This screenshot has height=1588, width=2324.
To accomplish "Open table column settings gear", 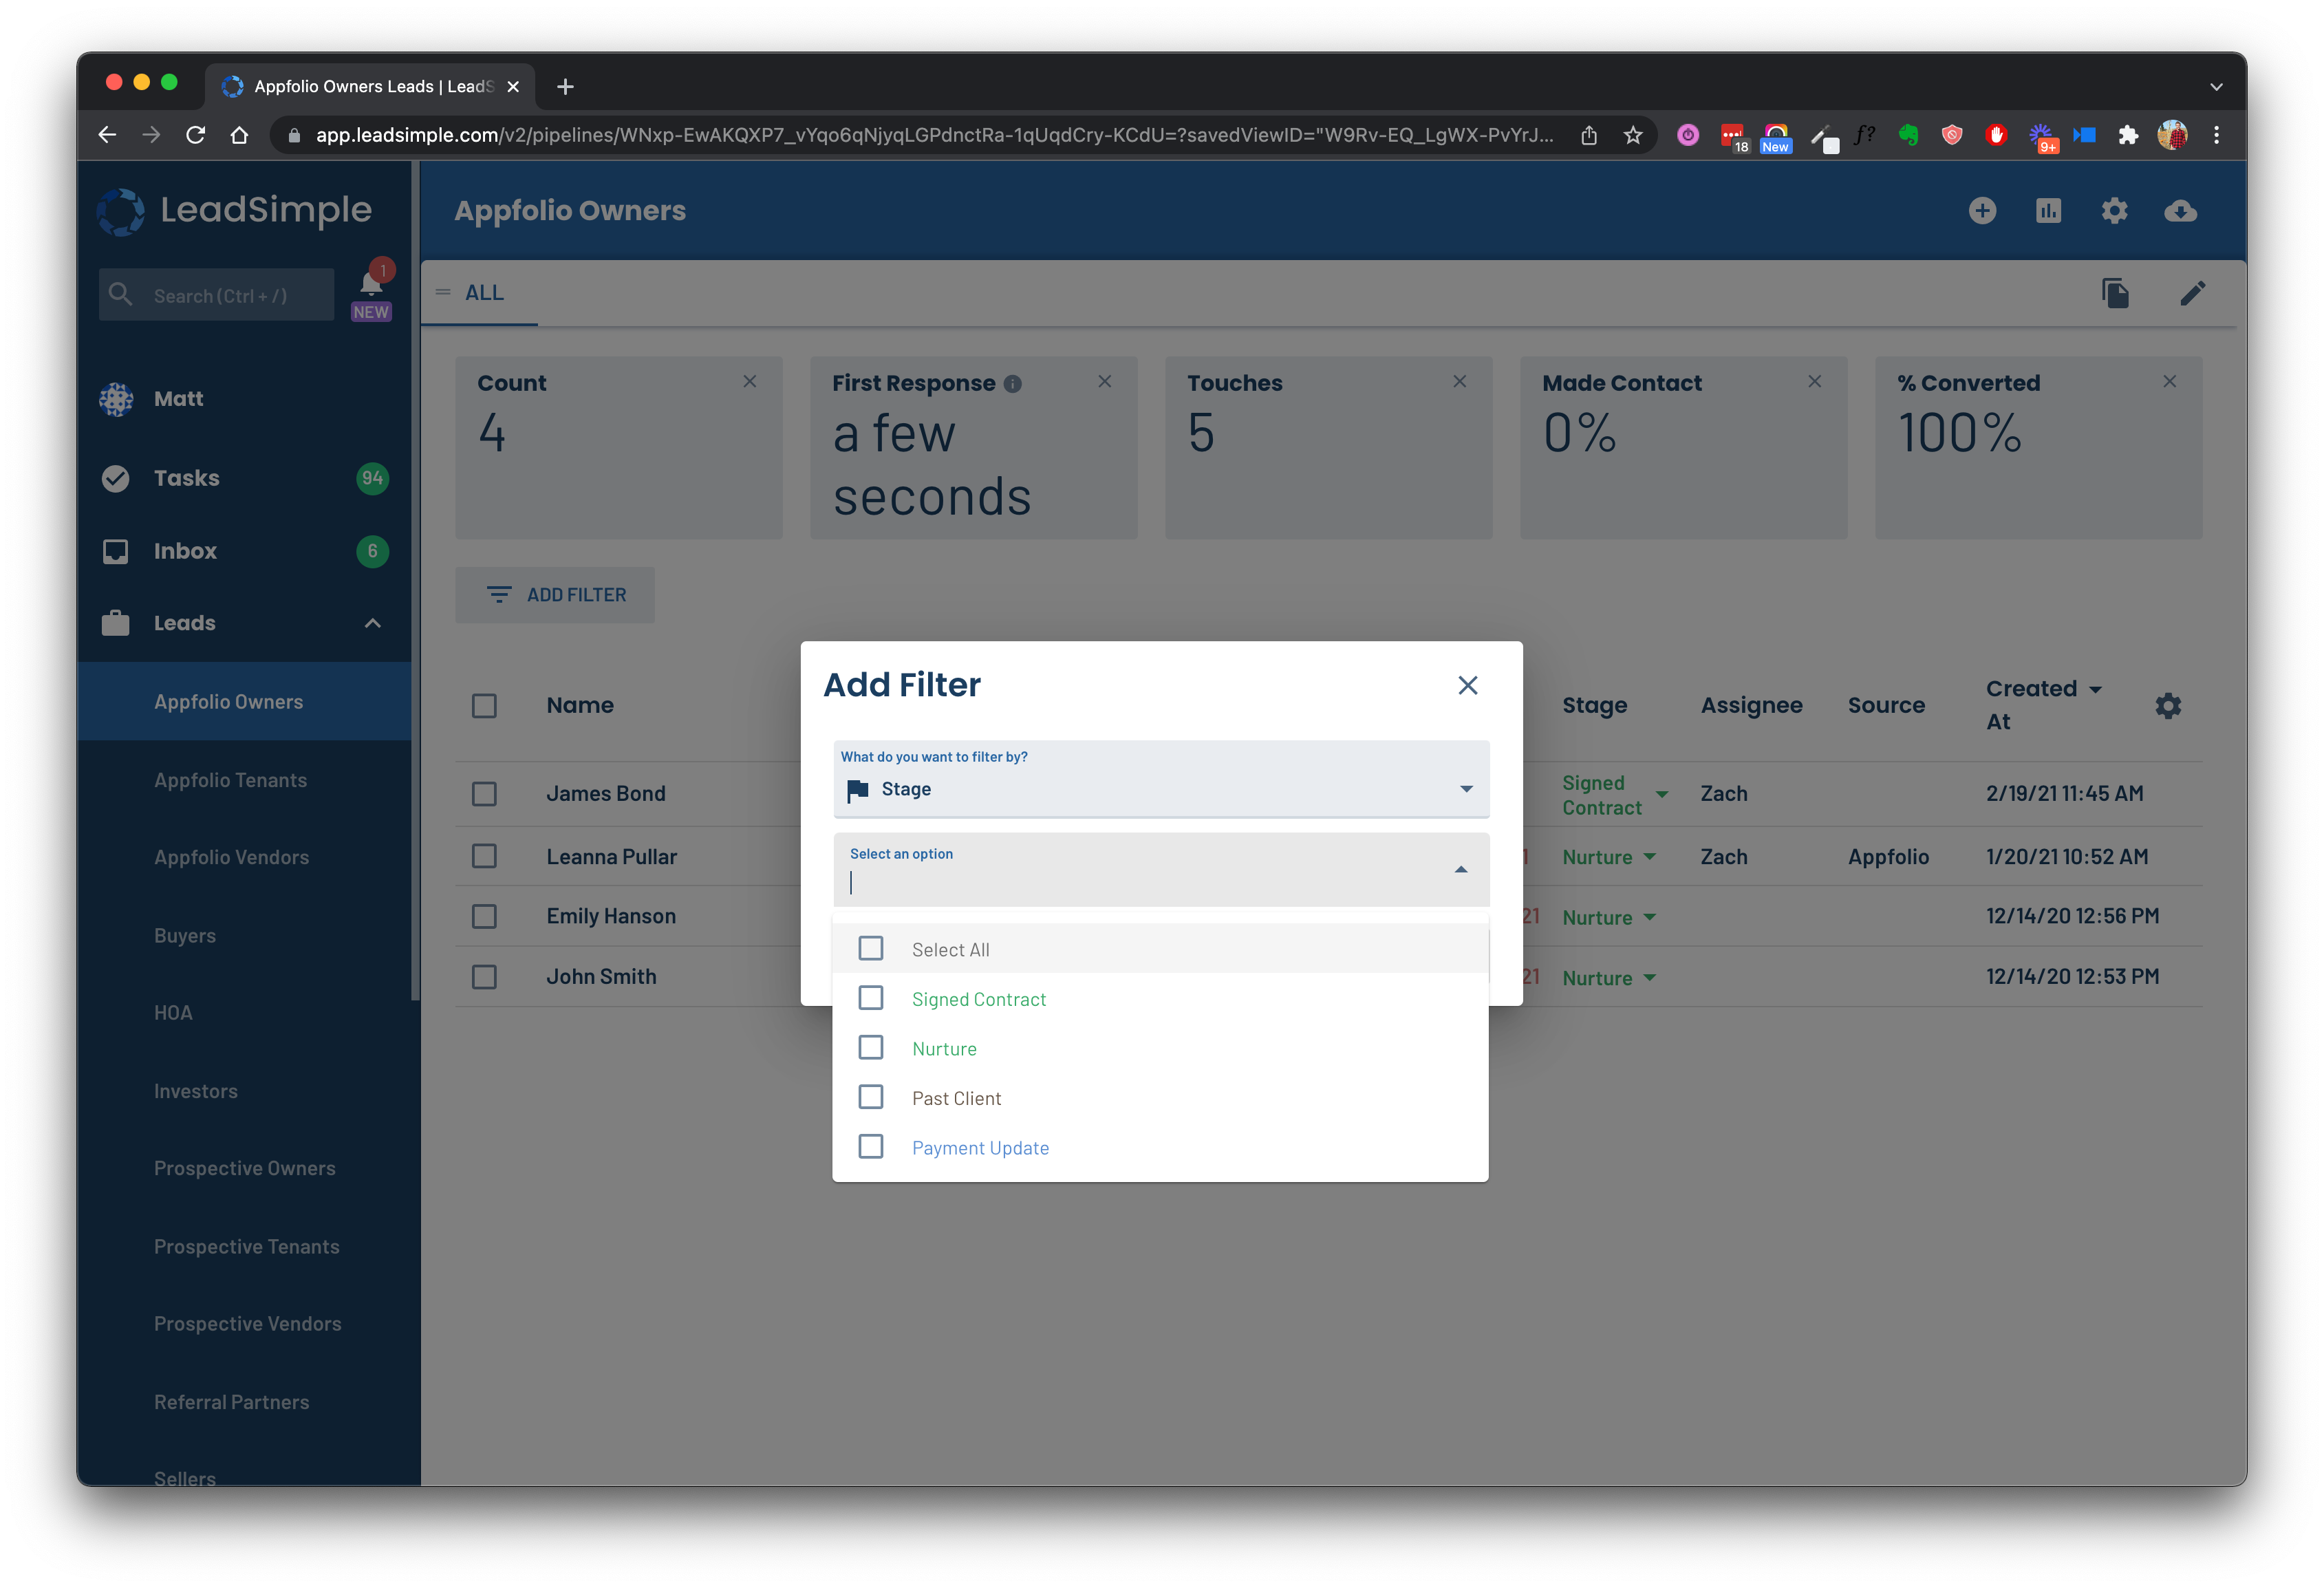I will pos(2167,706).
